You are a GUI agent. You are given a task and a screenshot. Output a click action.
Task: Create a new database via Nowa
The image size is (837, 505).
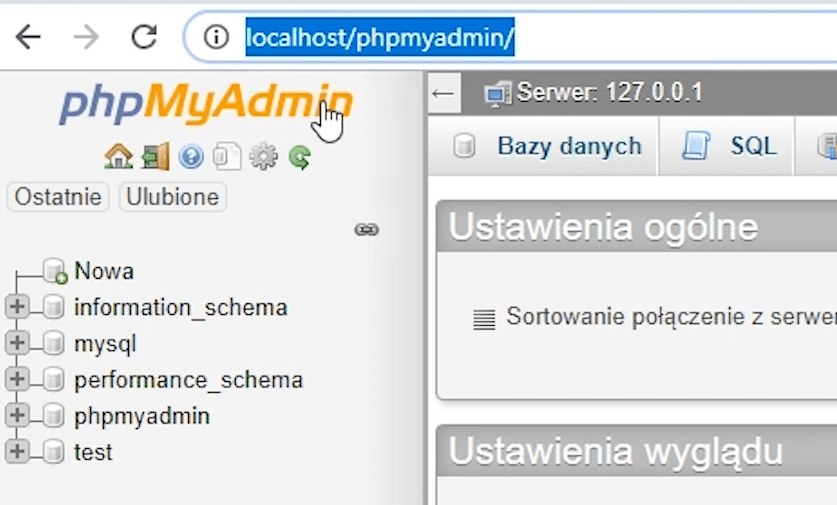point(104,271)
